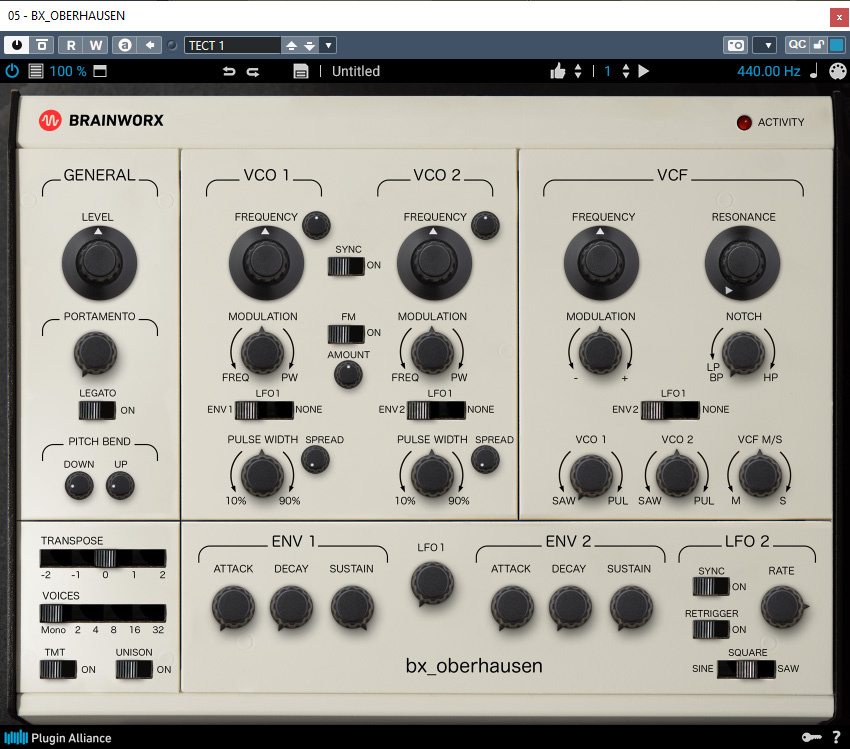Set VCO 1 modulation source switch ENV1/LFO1/NONE
The height and width of the screenshot is (749, 850).
(264, 410)
